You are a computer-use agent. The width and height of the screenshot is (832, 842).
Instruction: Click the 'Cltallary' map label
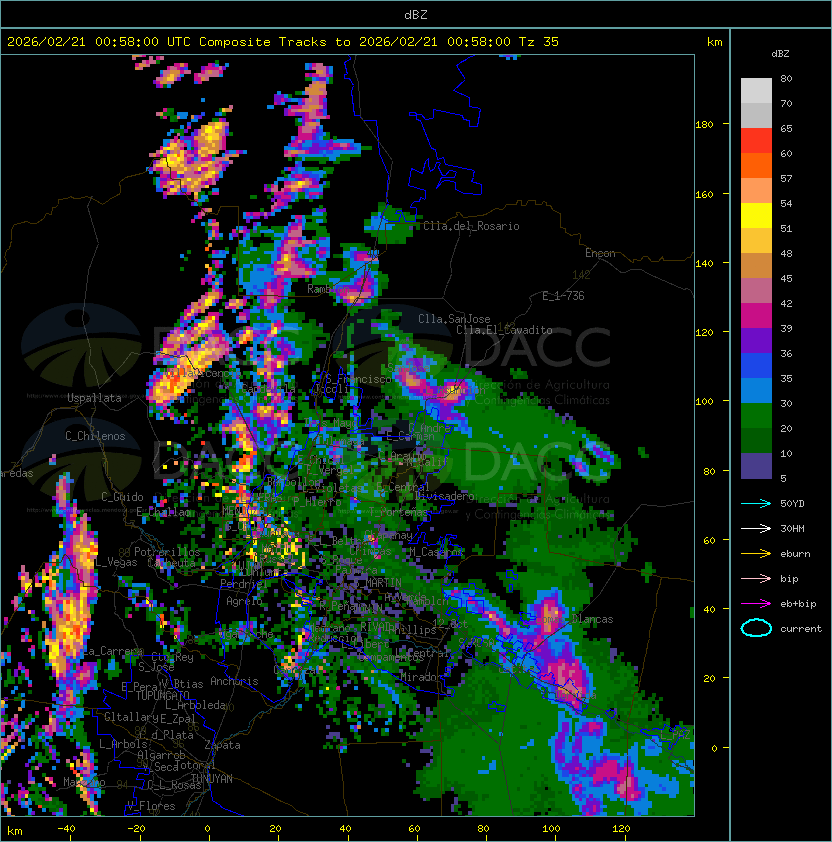(x=131, y=717)
